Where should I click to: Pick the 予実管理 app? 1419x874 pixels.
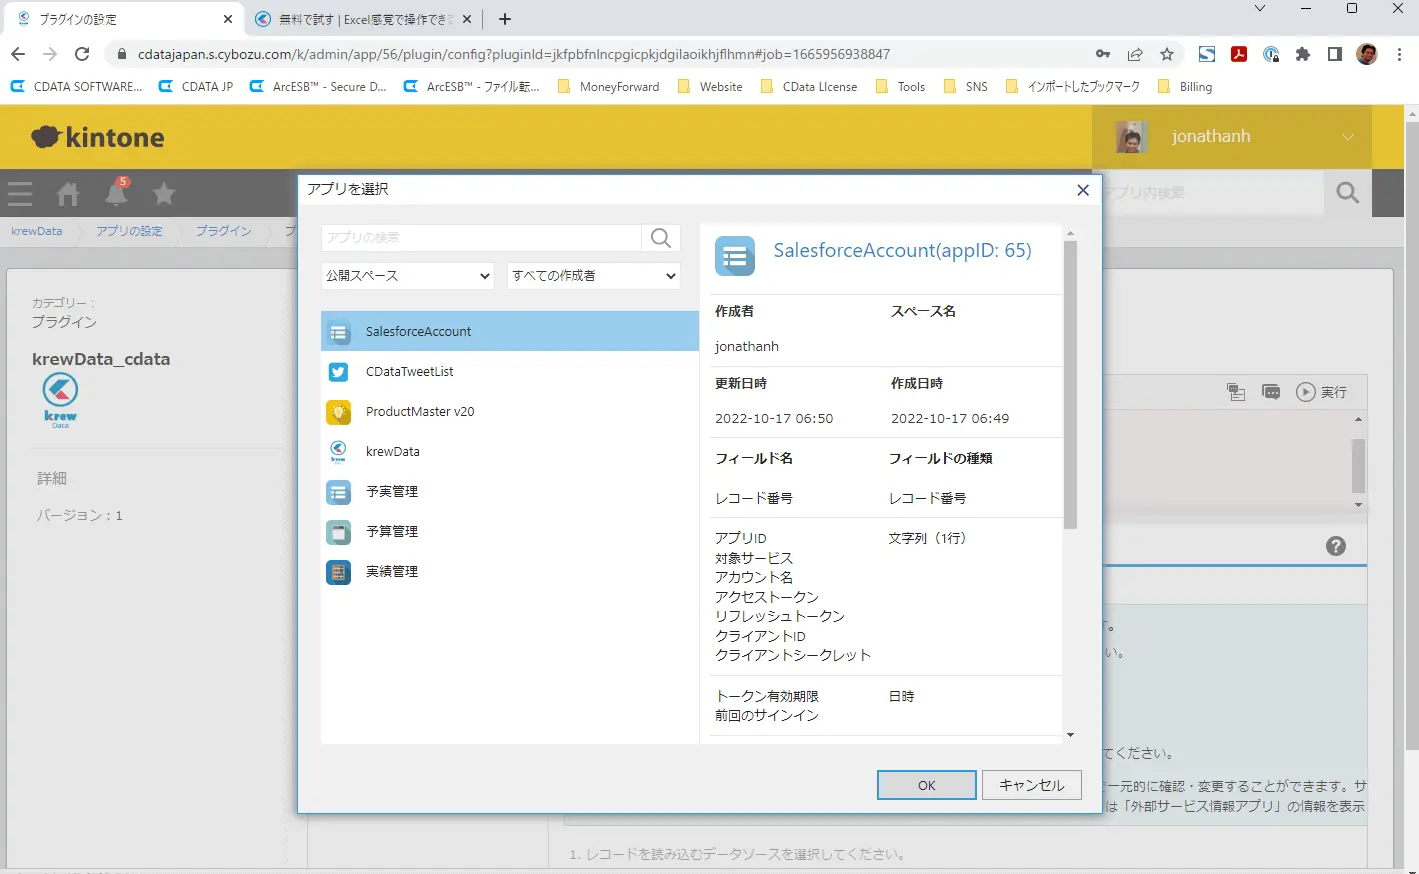[x=510, y=491]
